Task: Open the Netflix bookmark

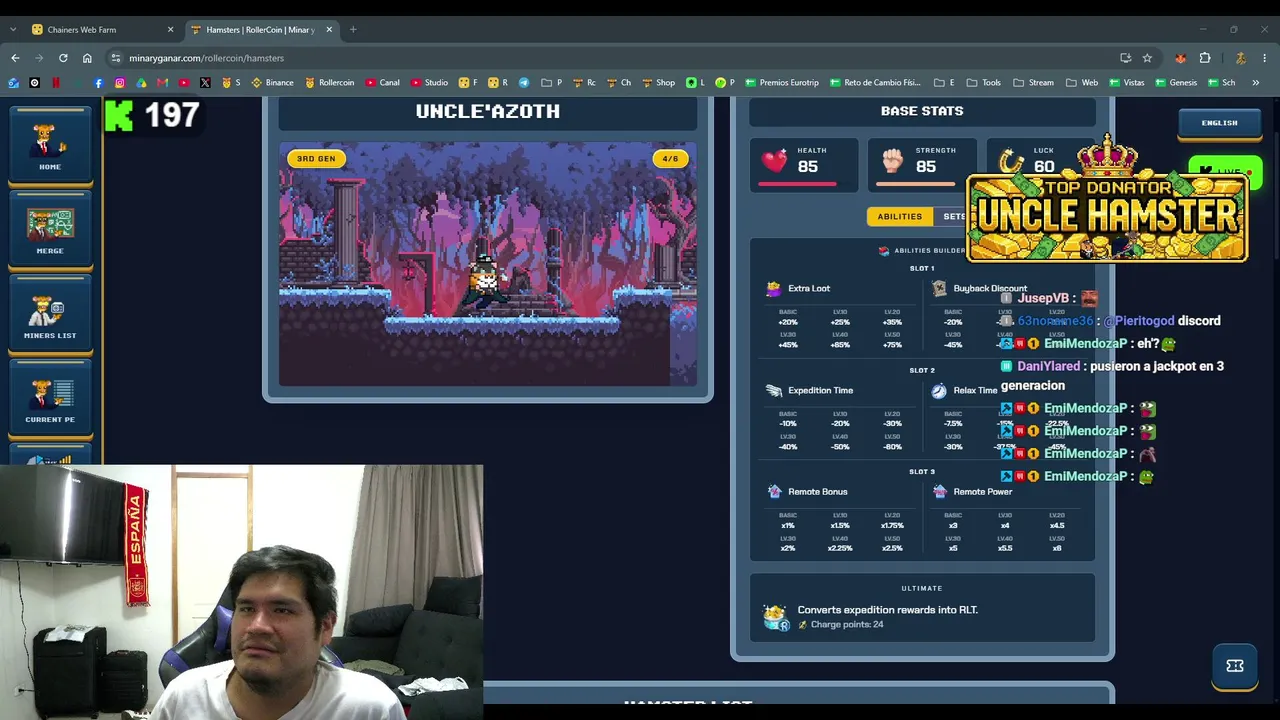Action: [56, 83]
